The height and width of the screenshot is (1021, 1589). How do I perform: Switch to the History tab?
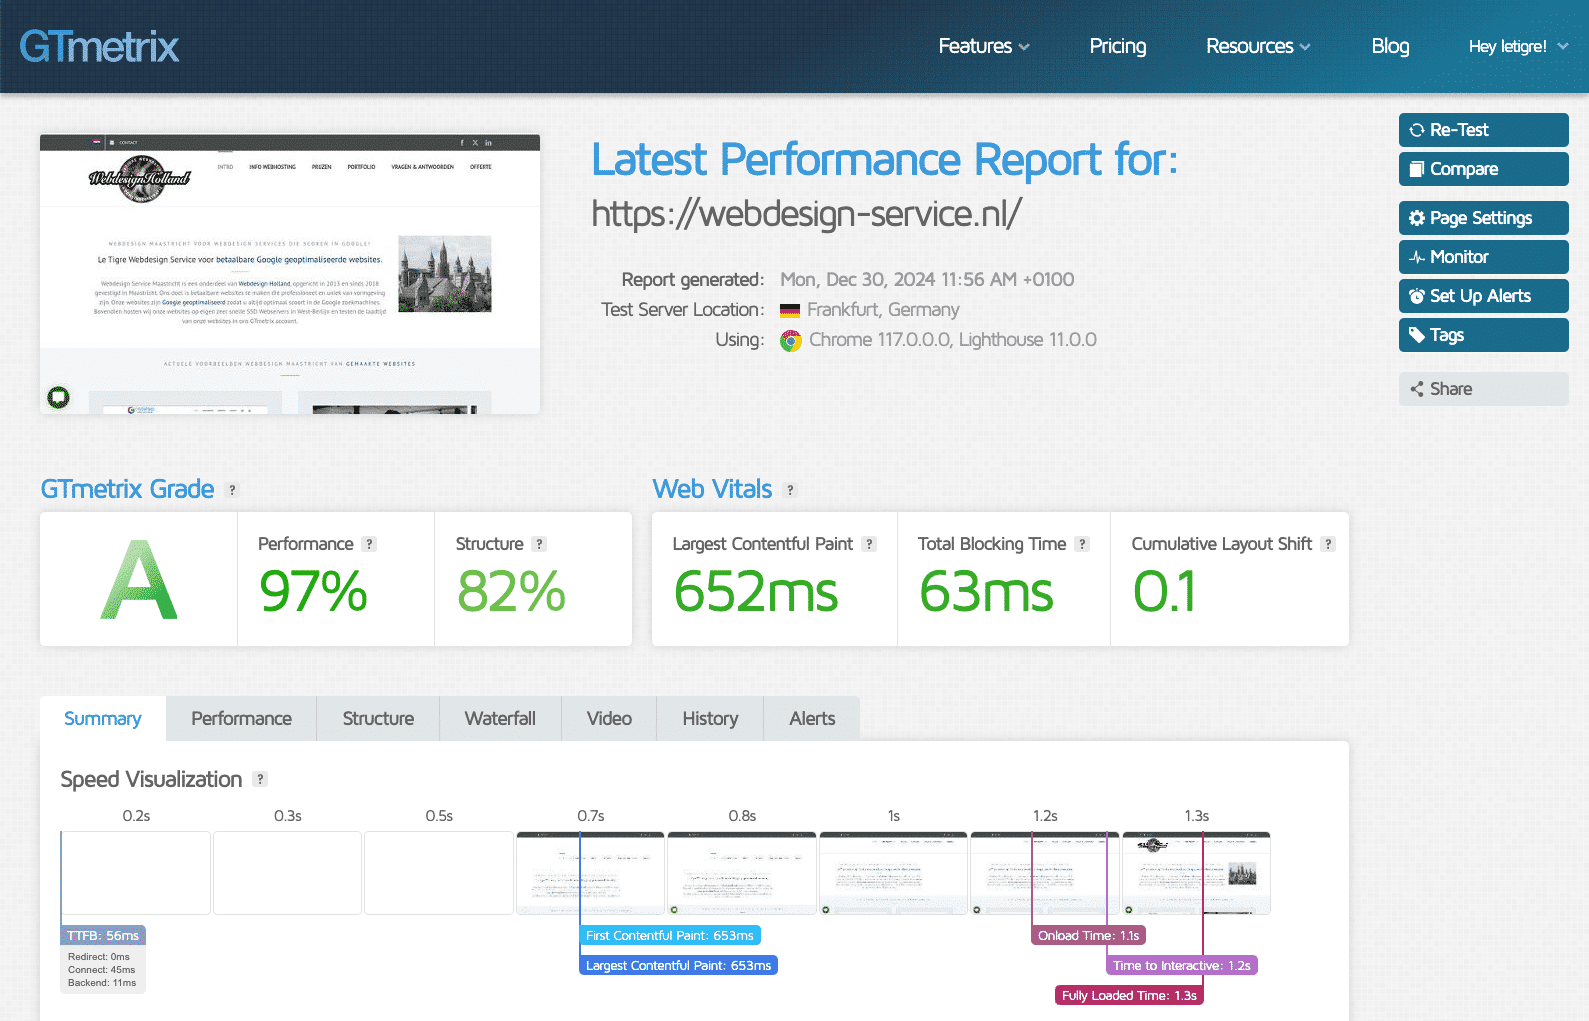click(x=710, y=718)
